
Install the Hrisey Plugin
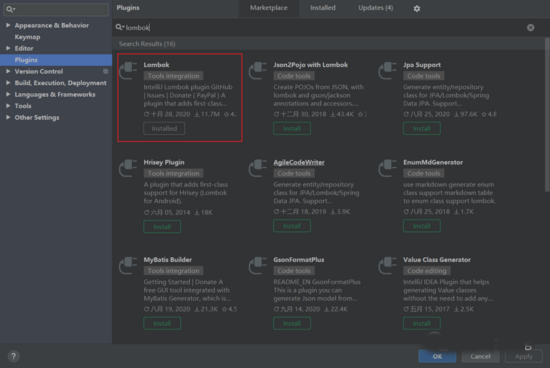(x=162, y=227)
